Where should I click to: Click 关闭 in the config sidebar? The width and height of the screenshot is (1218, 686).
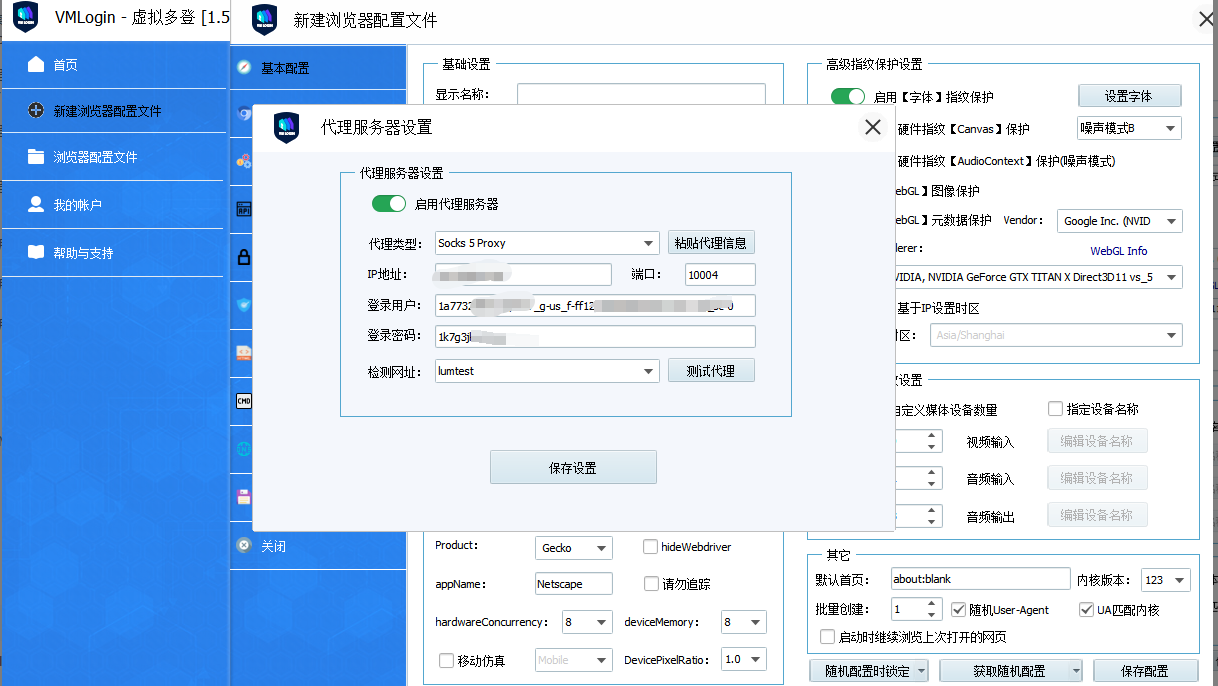[273, 546]
